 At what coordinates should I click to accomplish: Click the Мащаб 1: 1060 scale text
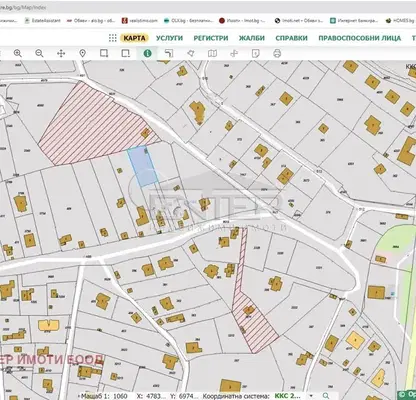pos(104,396)
